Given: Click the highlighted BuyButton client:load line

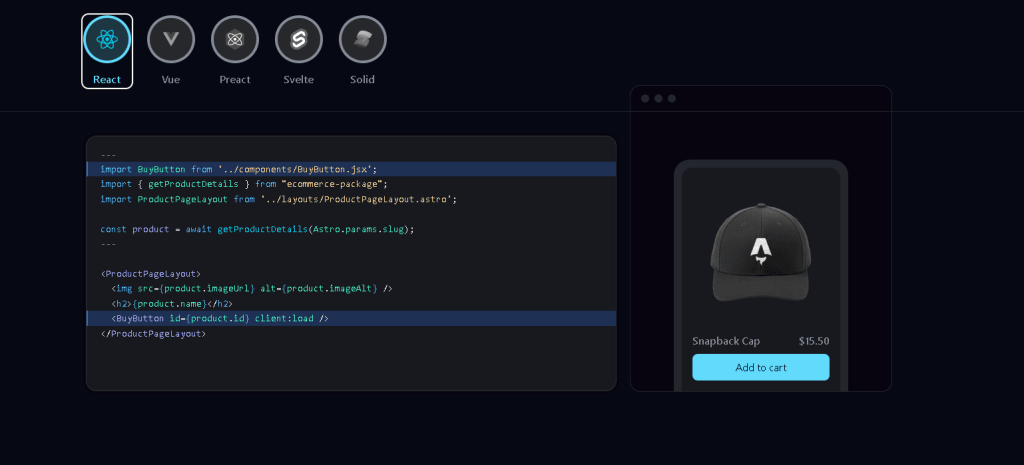Looking at the screenshot, I should [351, 318].
